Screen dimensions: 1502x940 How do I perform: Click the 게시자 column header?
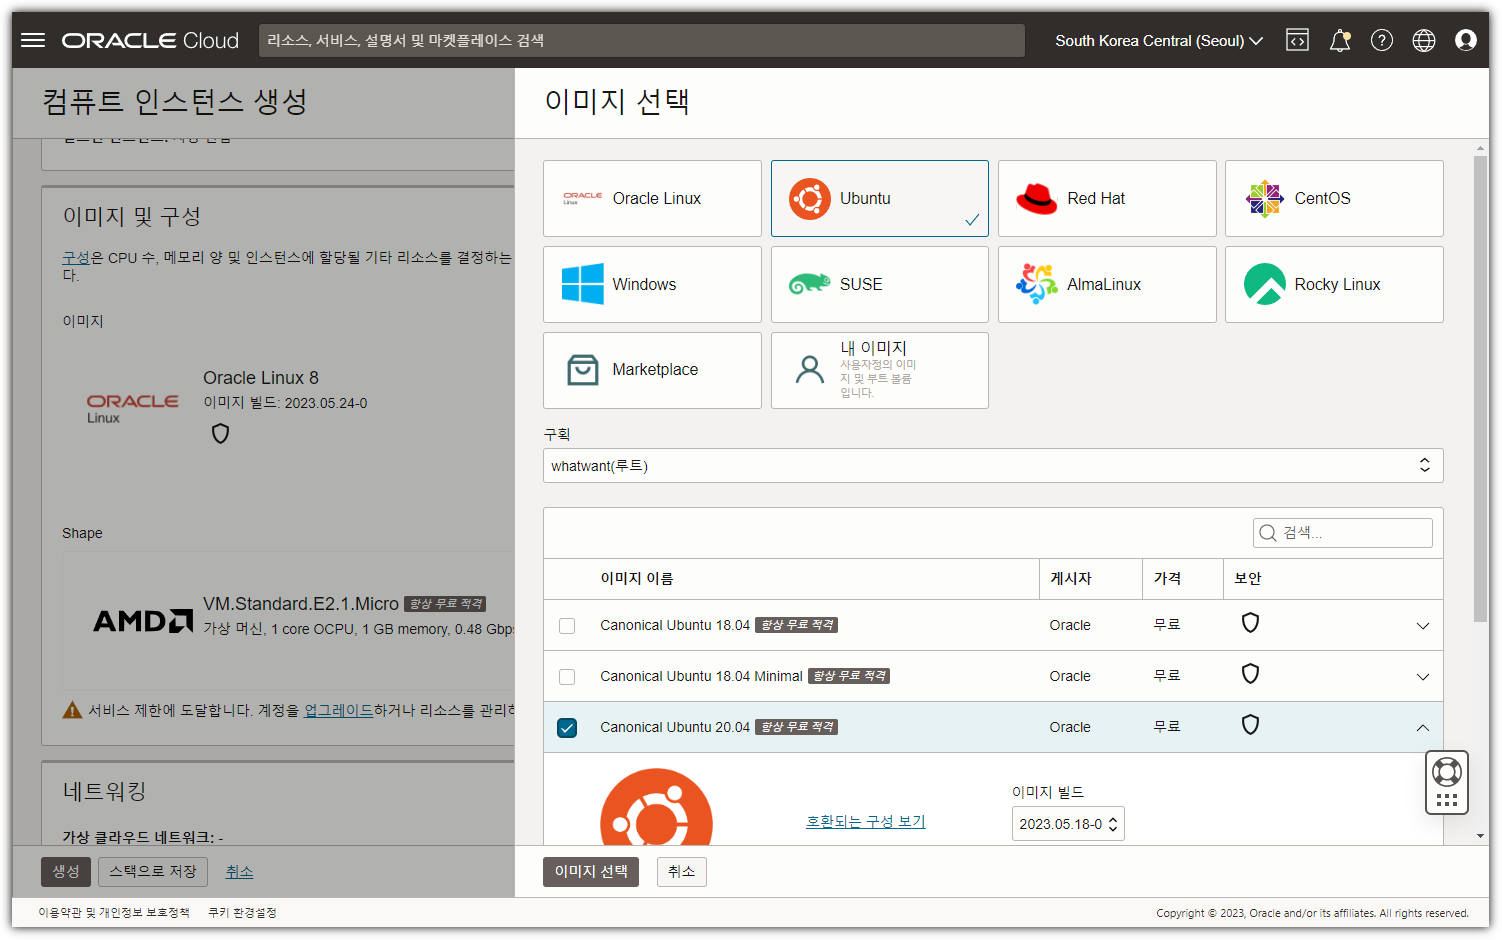tap(1071, 579)
